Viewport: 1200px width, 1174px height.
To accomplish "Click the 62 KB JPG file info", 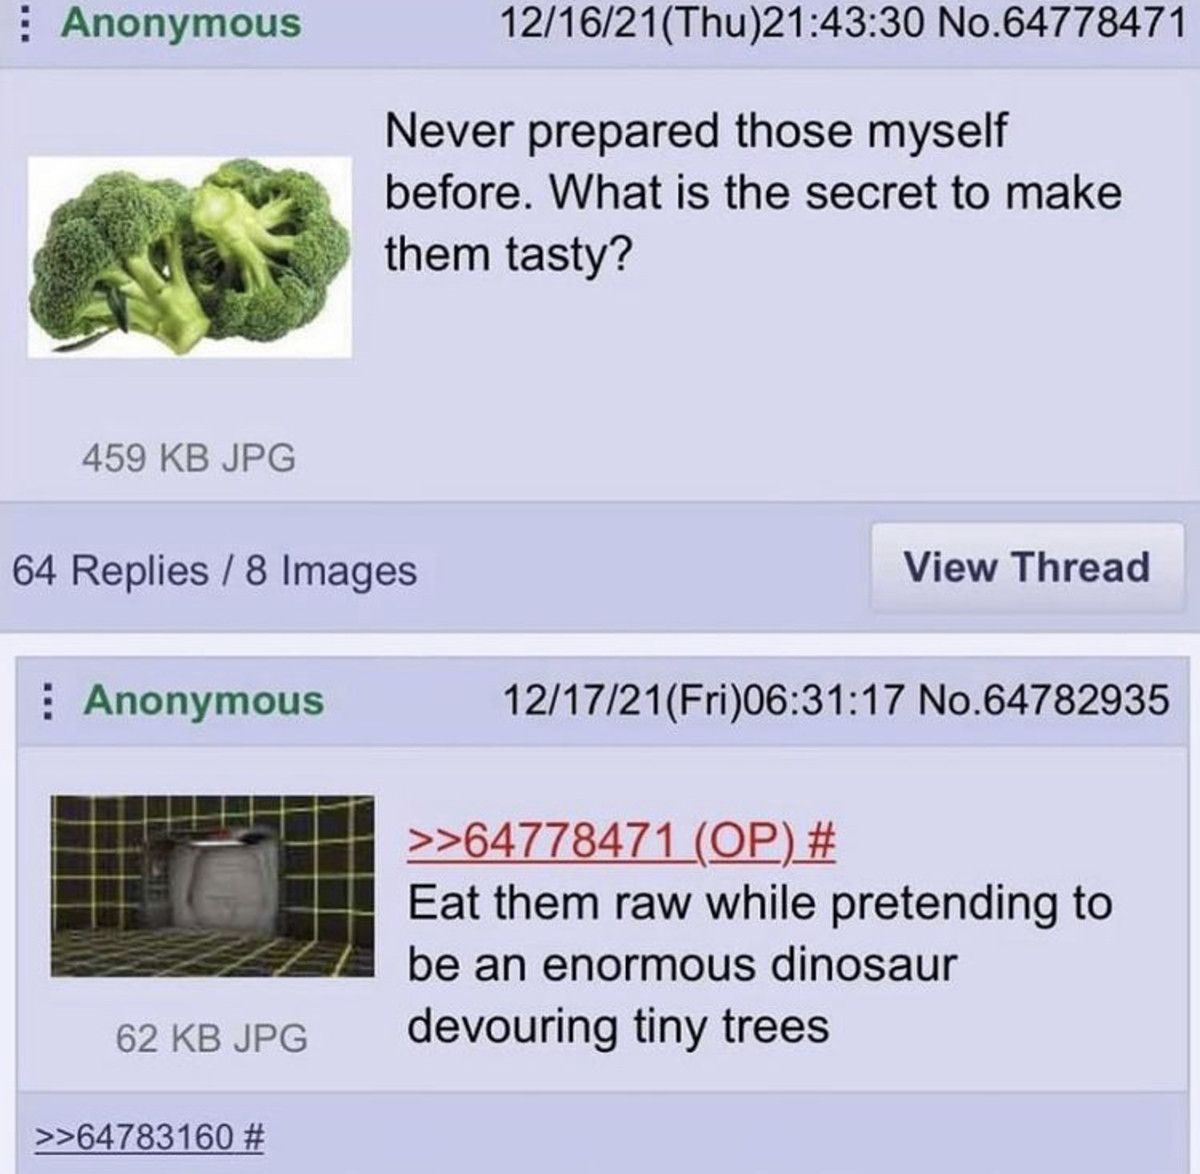I will (212, 1038).
